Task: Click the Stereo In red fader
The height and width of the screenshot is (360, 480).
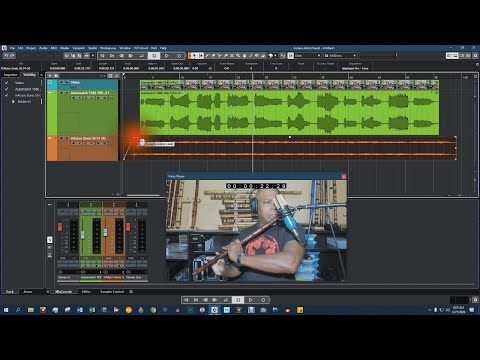Action: tap(60, 227)
